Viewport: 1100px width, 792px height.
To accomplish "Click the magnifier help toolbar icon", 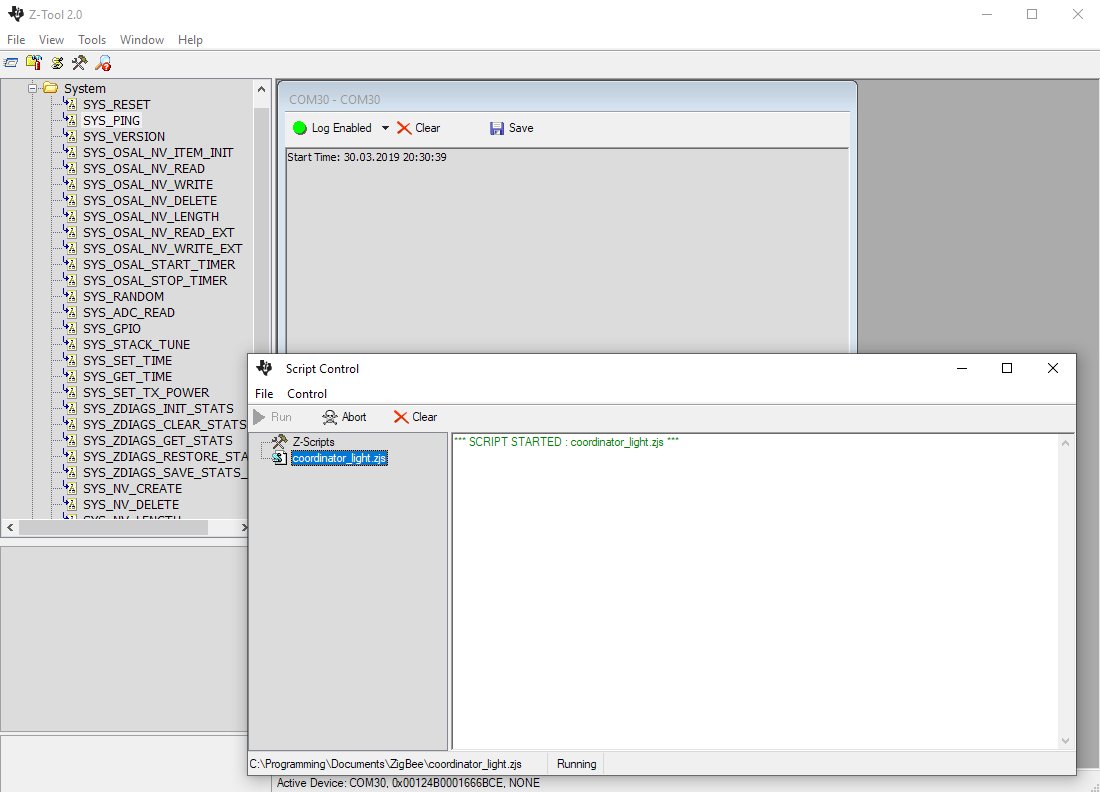I will [103, 63].
